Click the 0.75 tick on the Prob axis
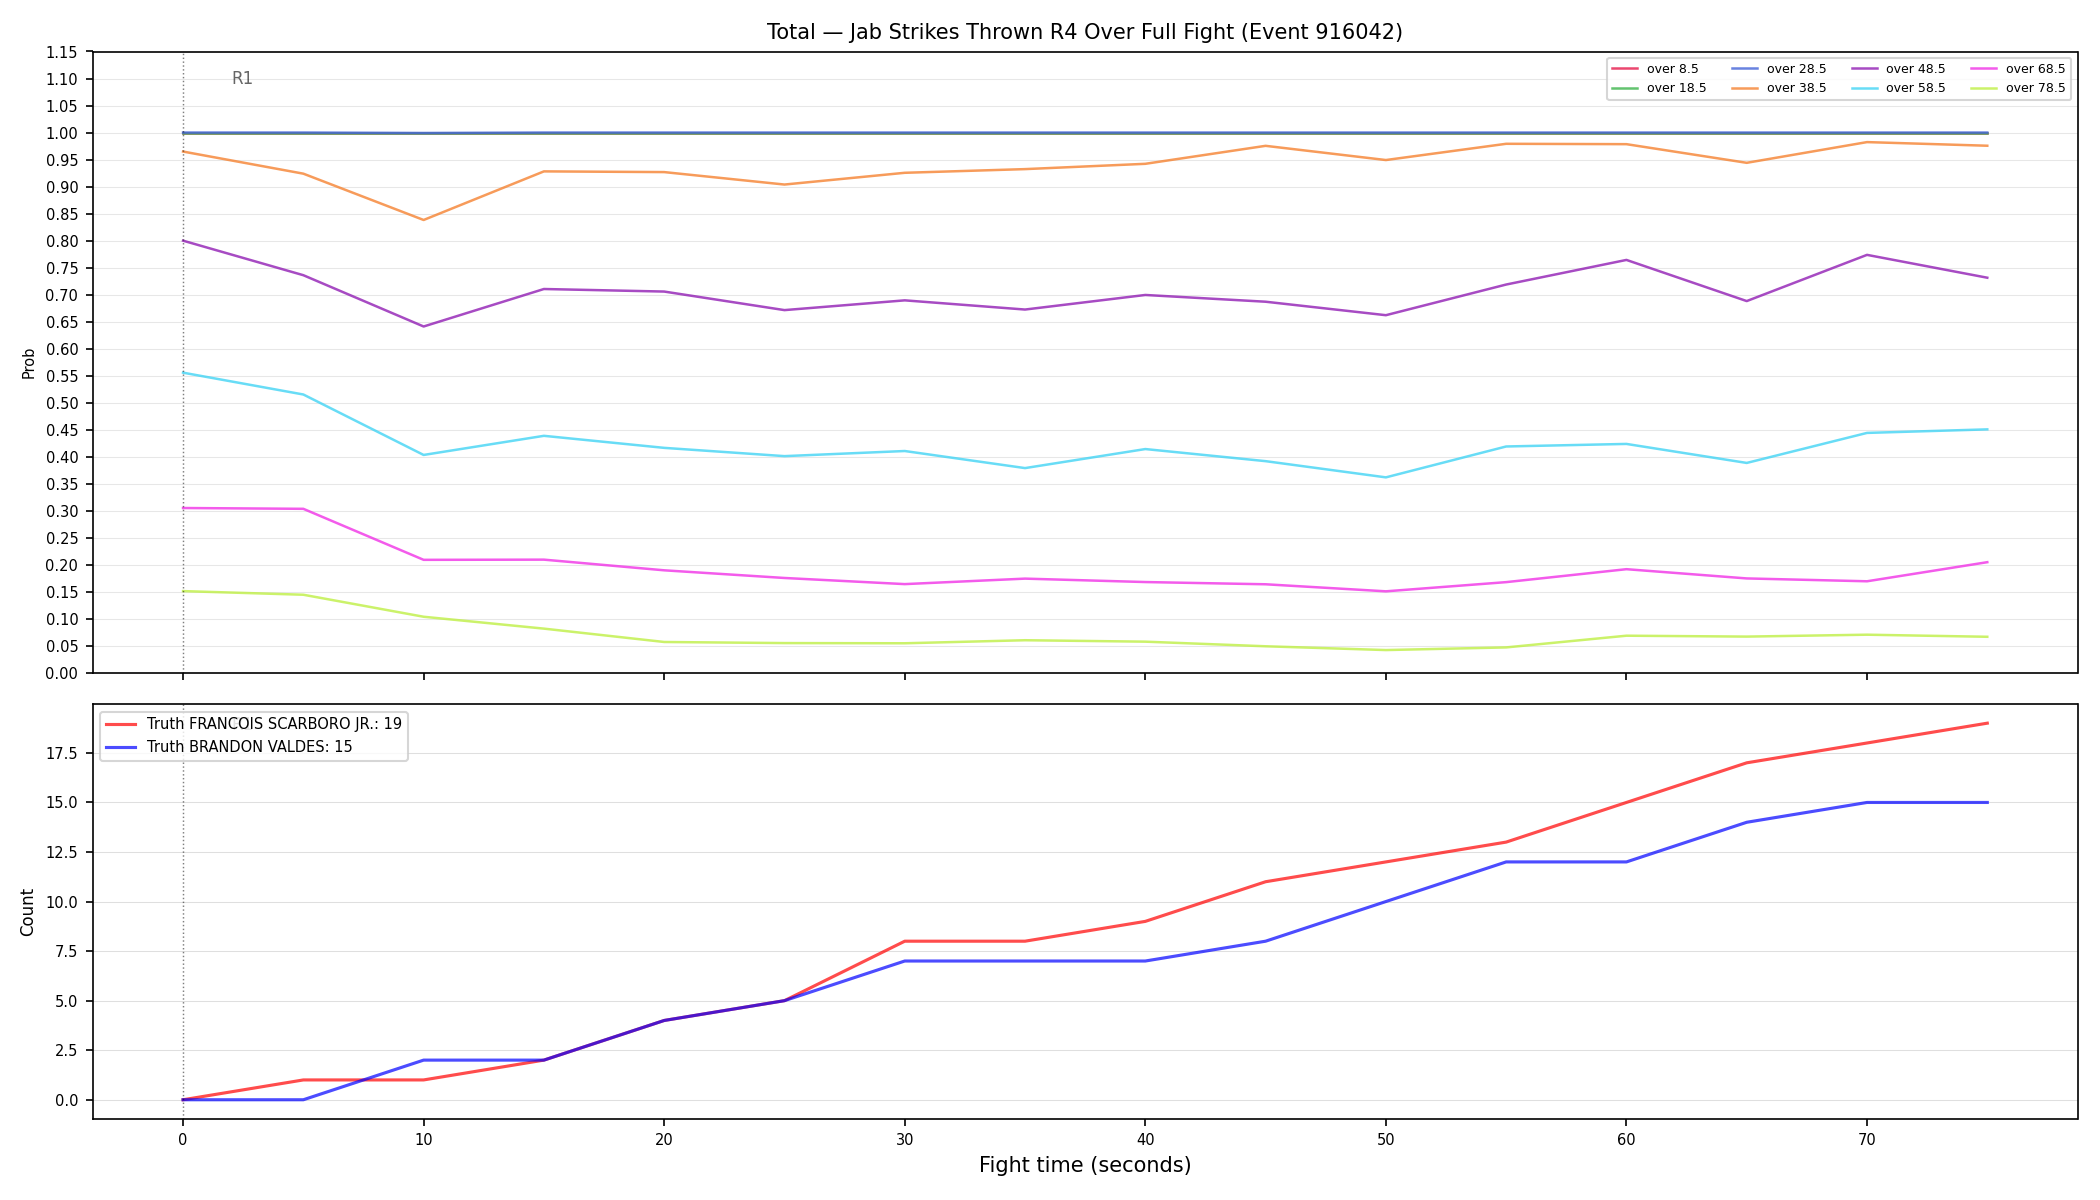The width and height of the screenshot is (2100, 1200). click(62, 268)
